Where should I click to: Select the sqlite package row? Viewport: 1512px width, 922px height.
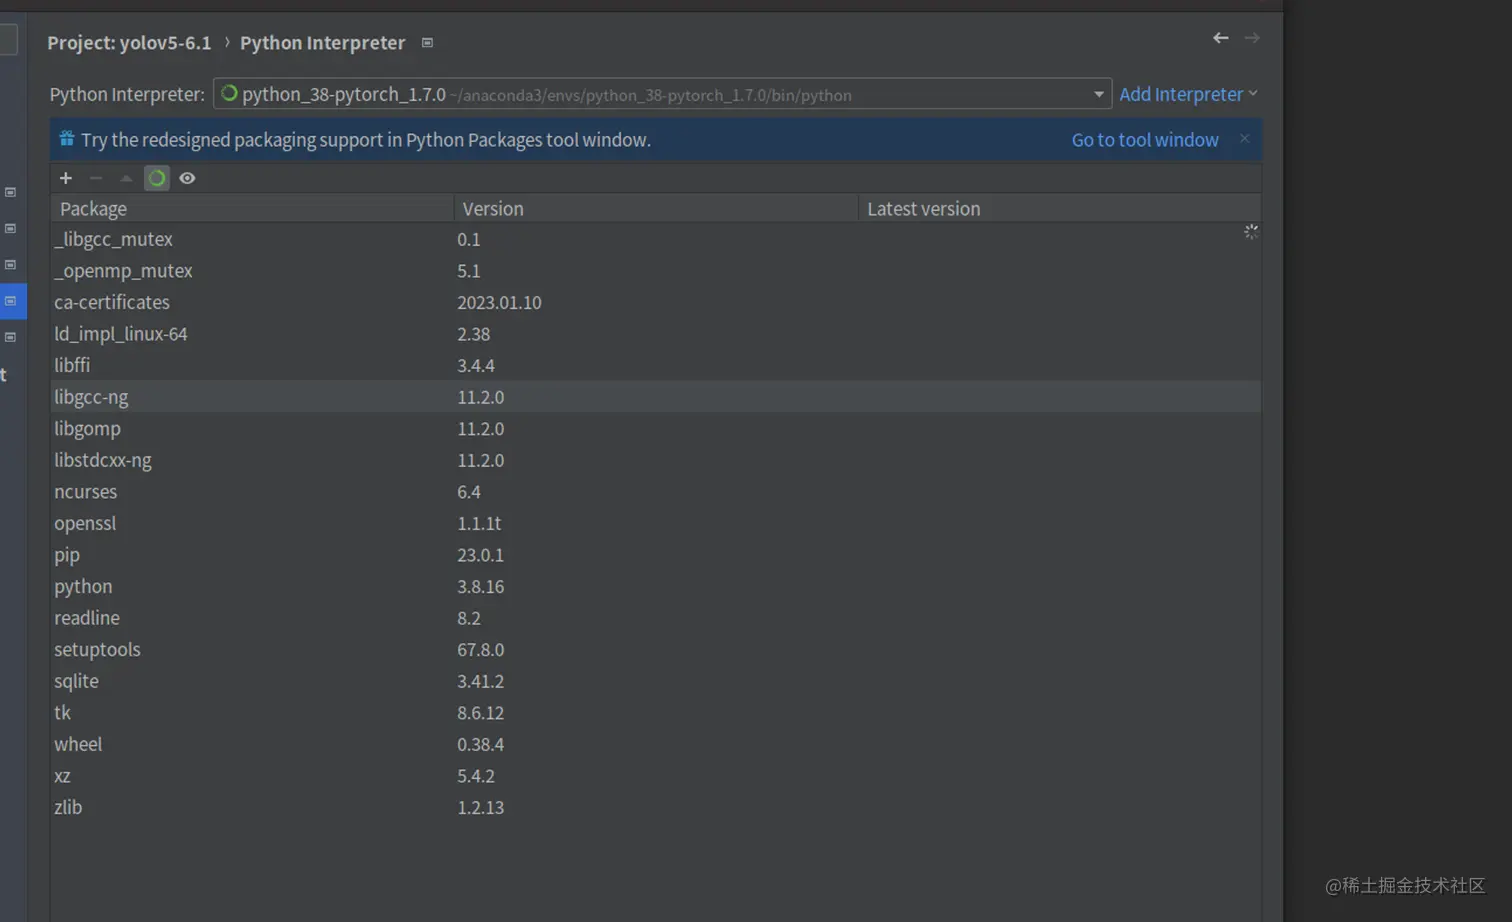pyautogui.click(x=656, y=681)
